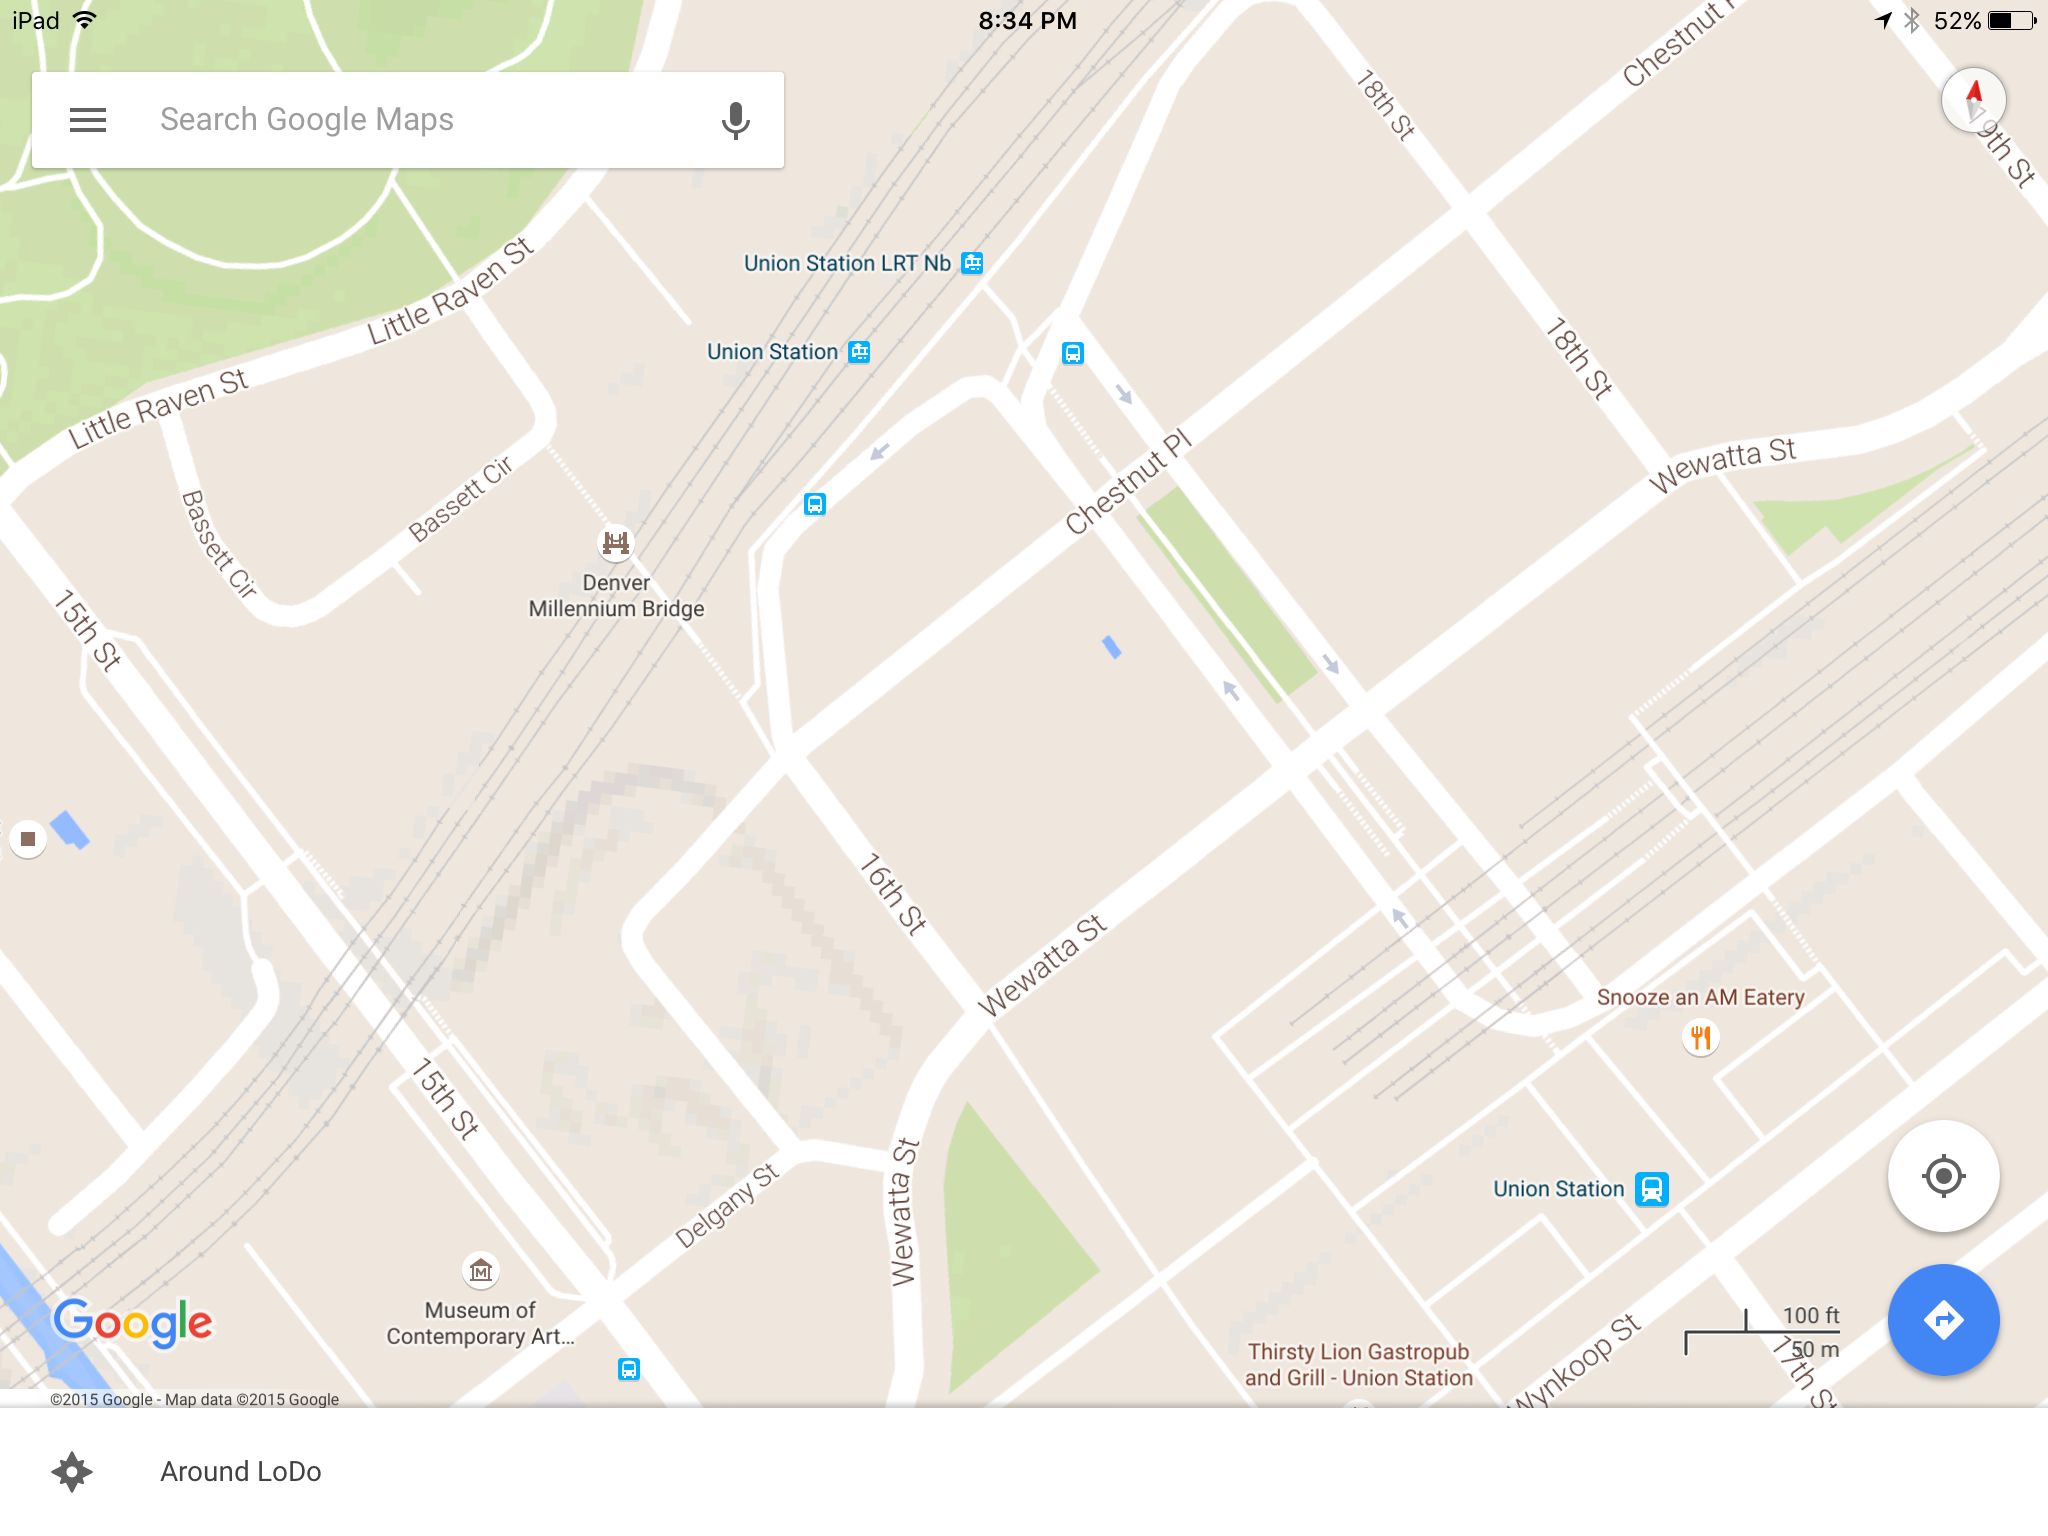Tap the Union Station LRT Nb transit icon
The image size is (2048, 1536).
[972, 263]
